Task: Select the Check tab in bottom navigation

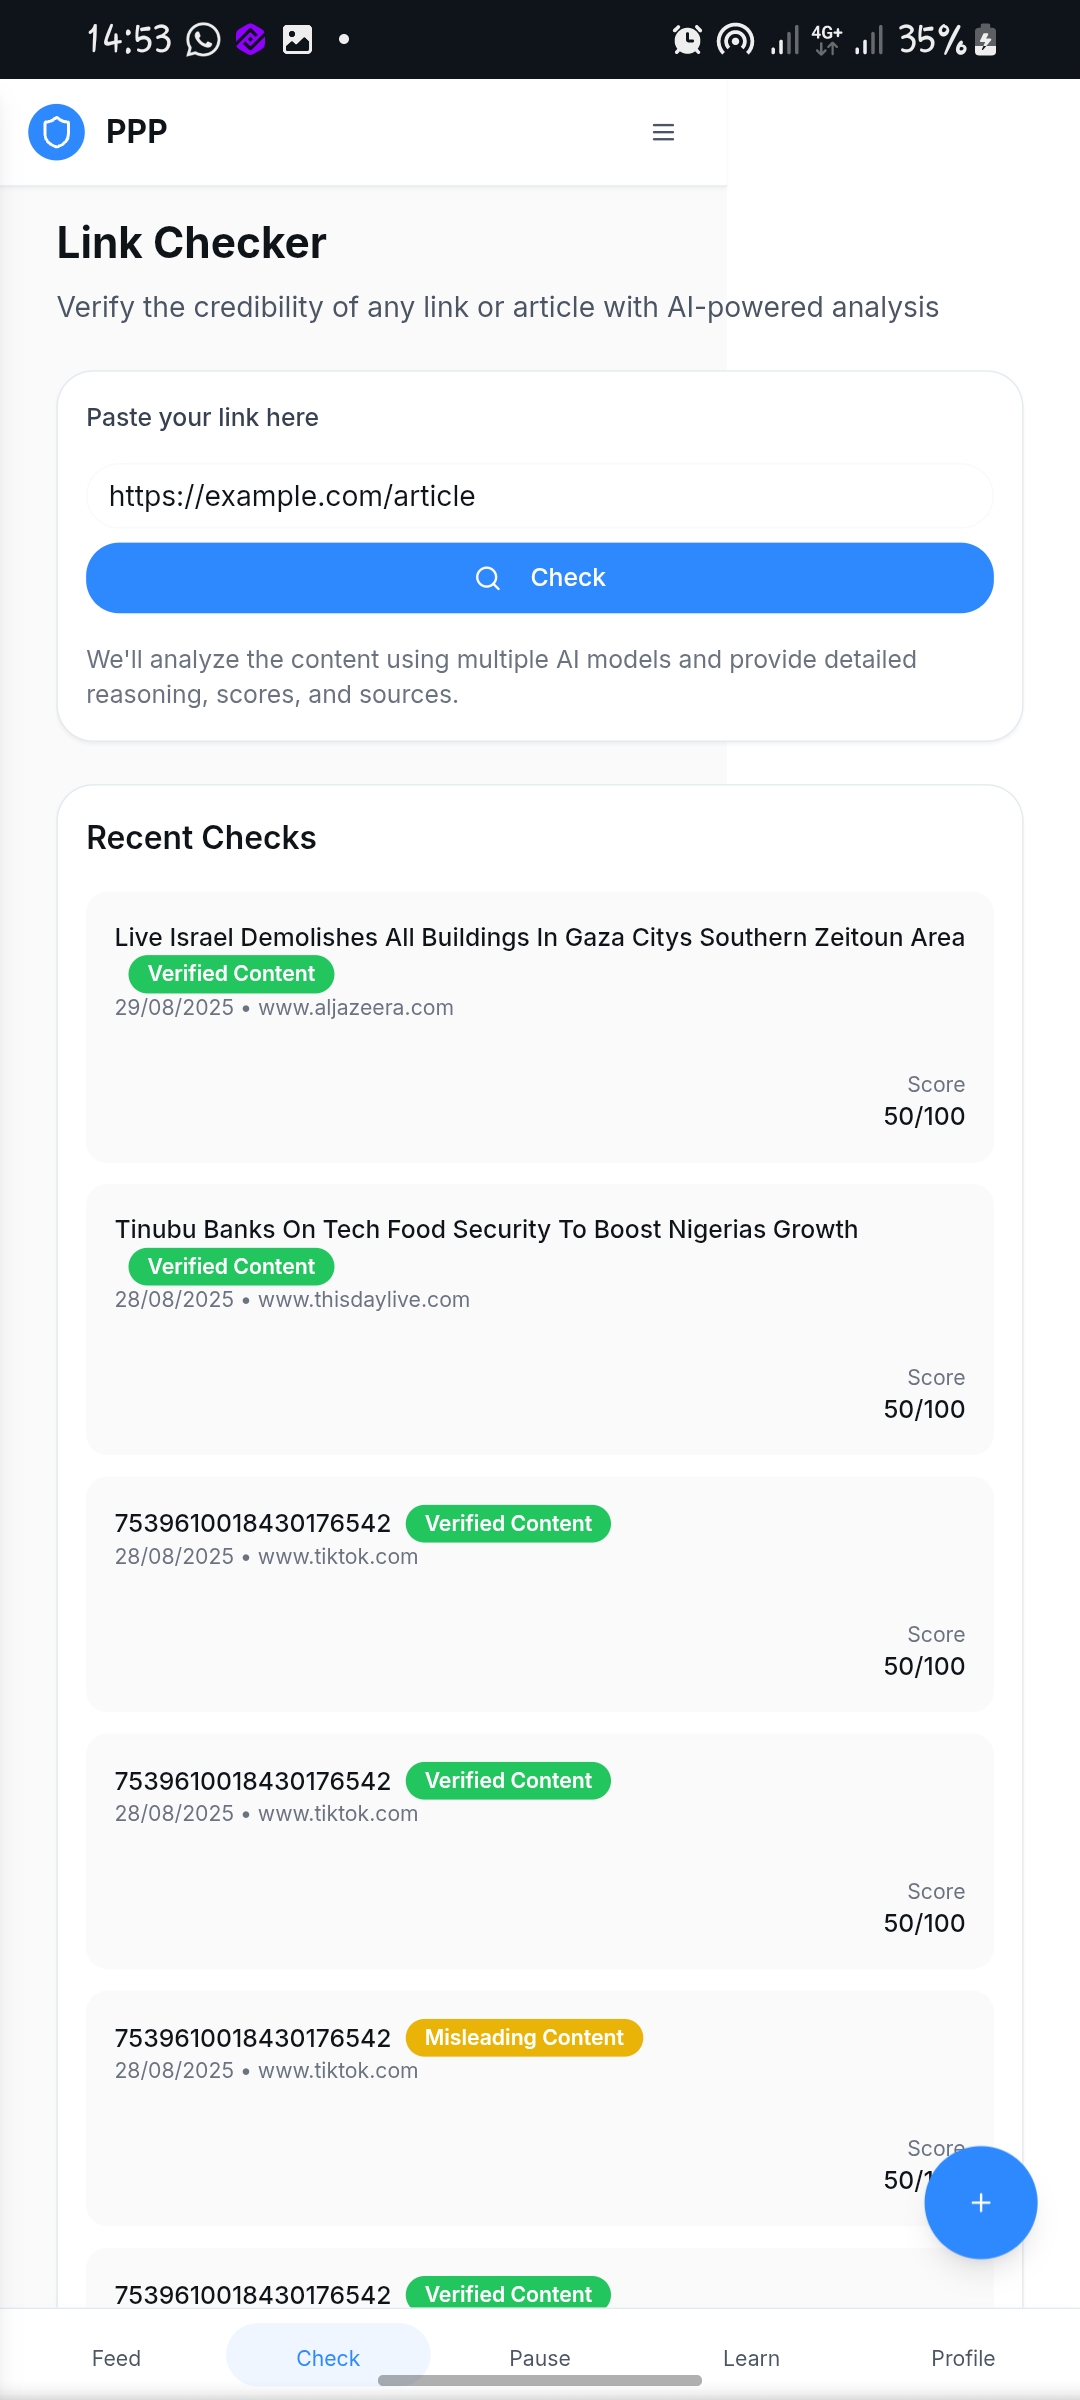Action: click(328, 2357)
